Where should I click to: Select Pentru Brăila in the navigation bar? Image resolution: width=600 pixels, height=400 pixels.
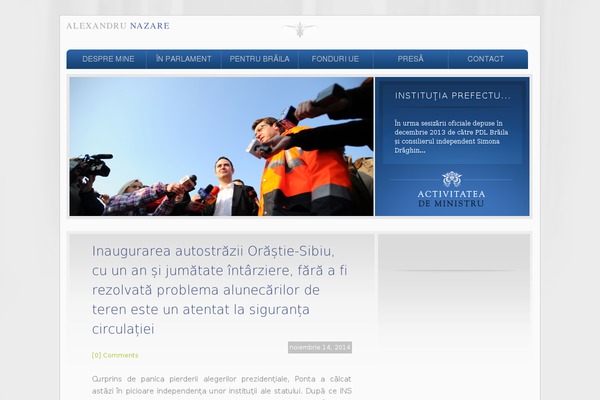259,59
